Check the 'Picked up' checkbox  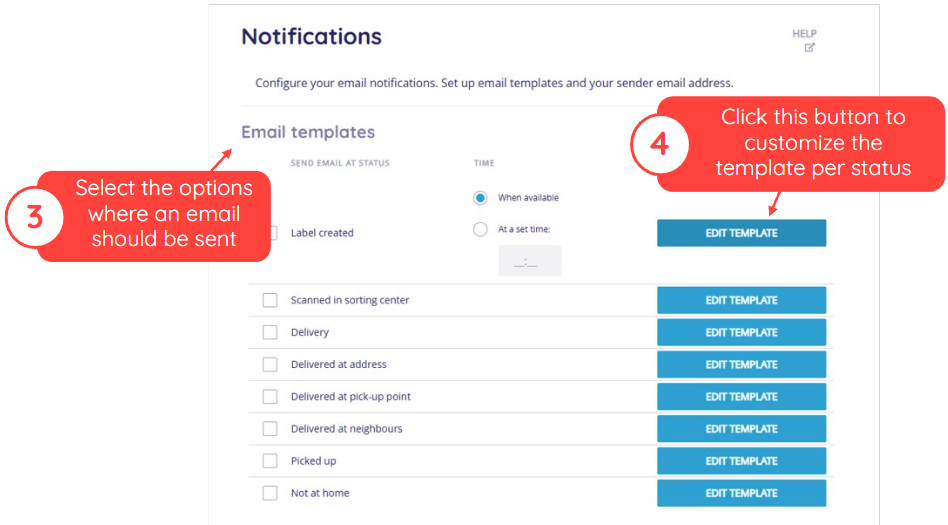pyautogui.click(x=270, y=460)
